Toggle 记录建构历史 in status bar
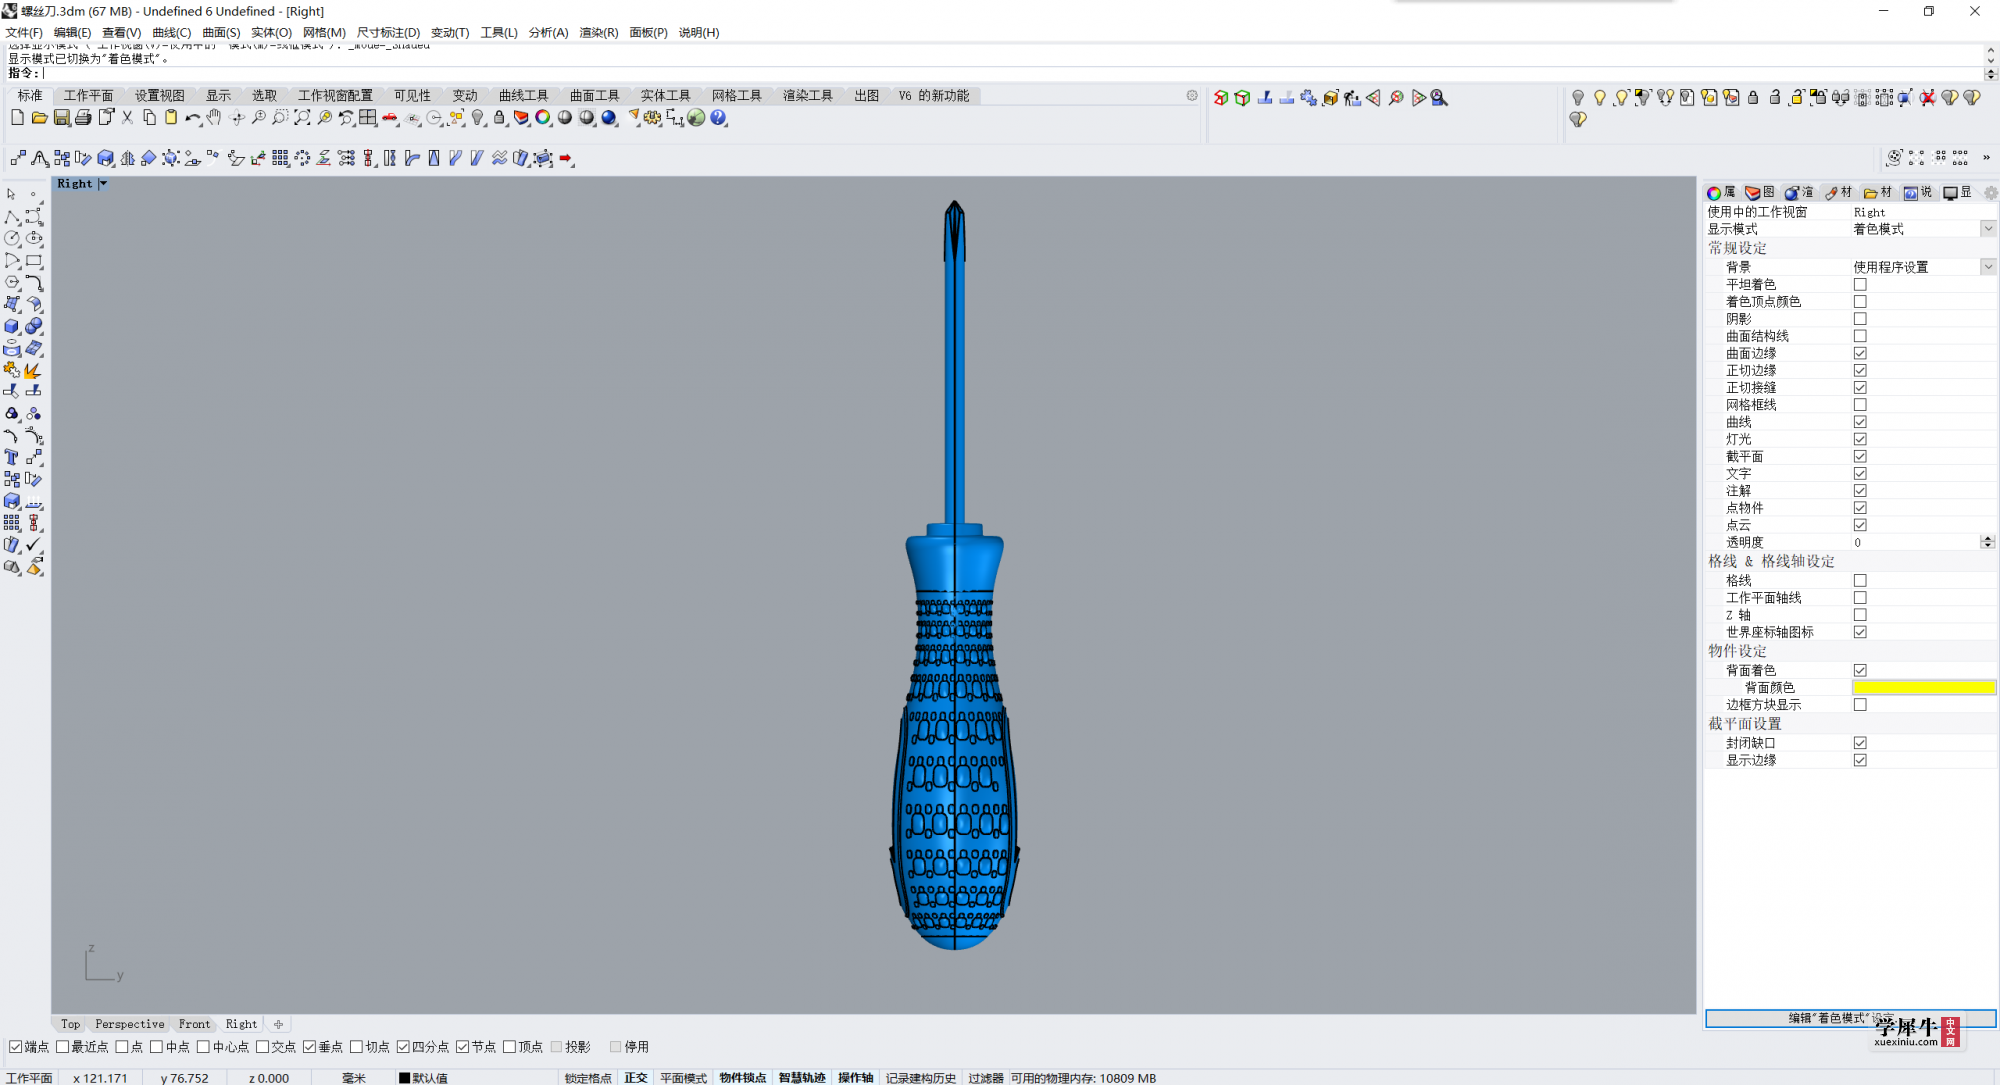2000x1085 pixels. 921,1078
